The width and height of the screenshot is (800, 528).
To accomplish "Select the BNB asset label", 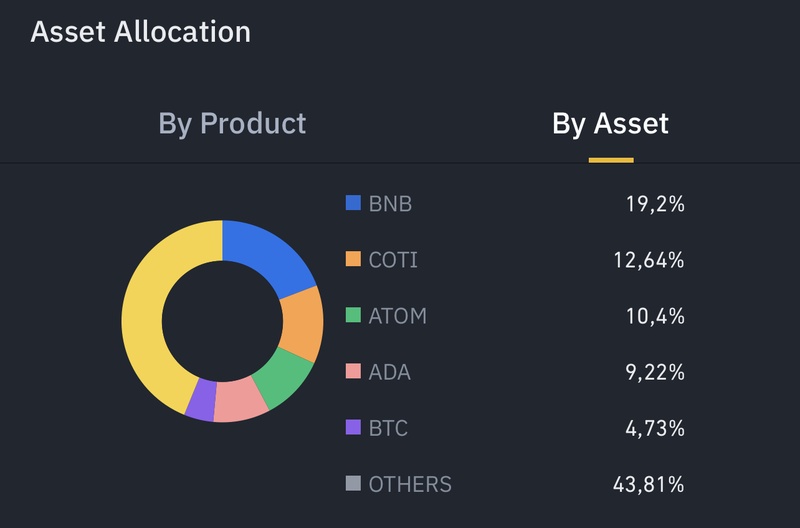I will coord(390,204).
